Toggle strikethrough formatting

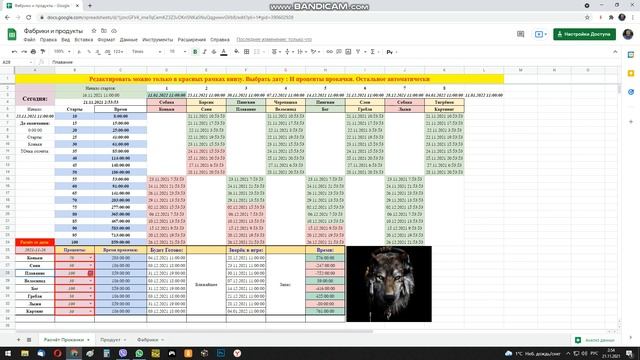pyautogui.click(x=214, y=52)
